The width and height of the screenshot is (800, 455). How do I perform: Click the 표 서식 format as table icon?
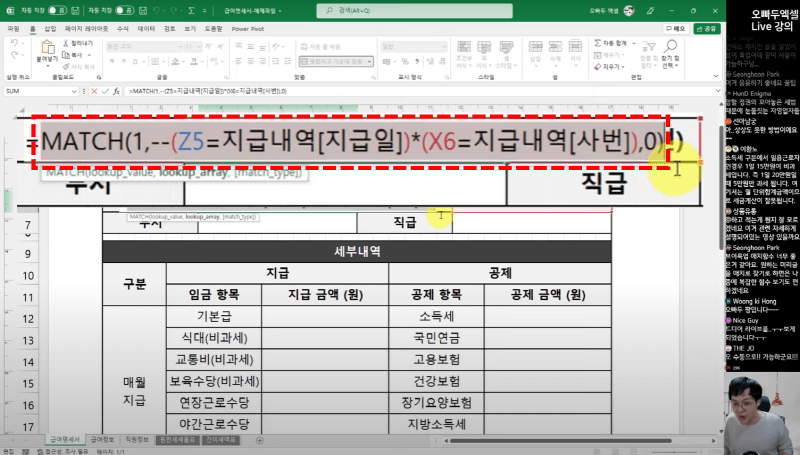click(484, 47)
